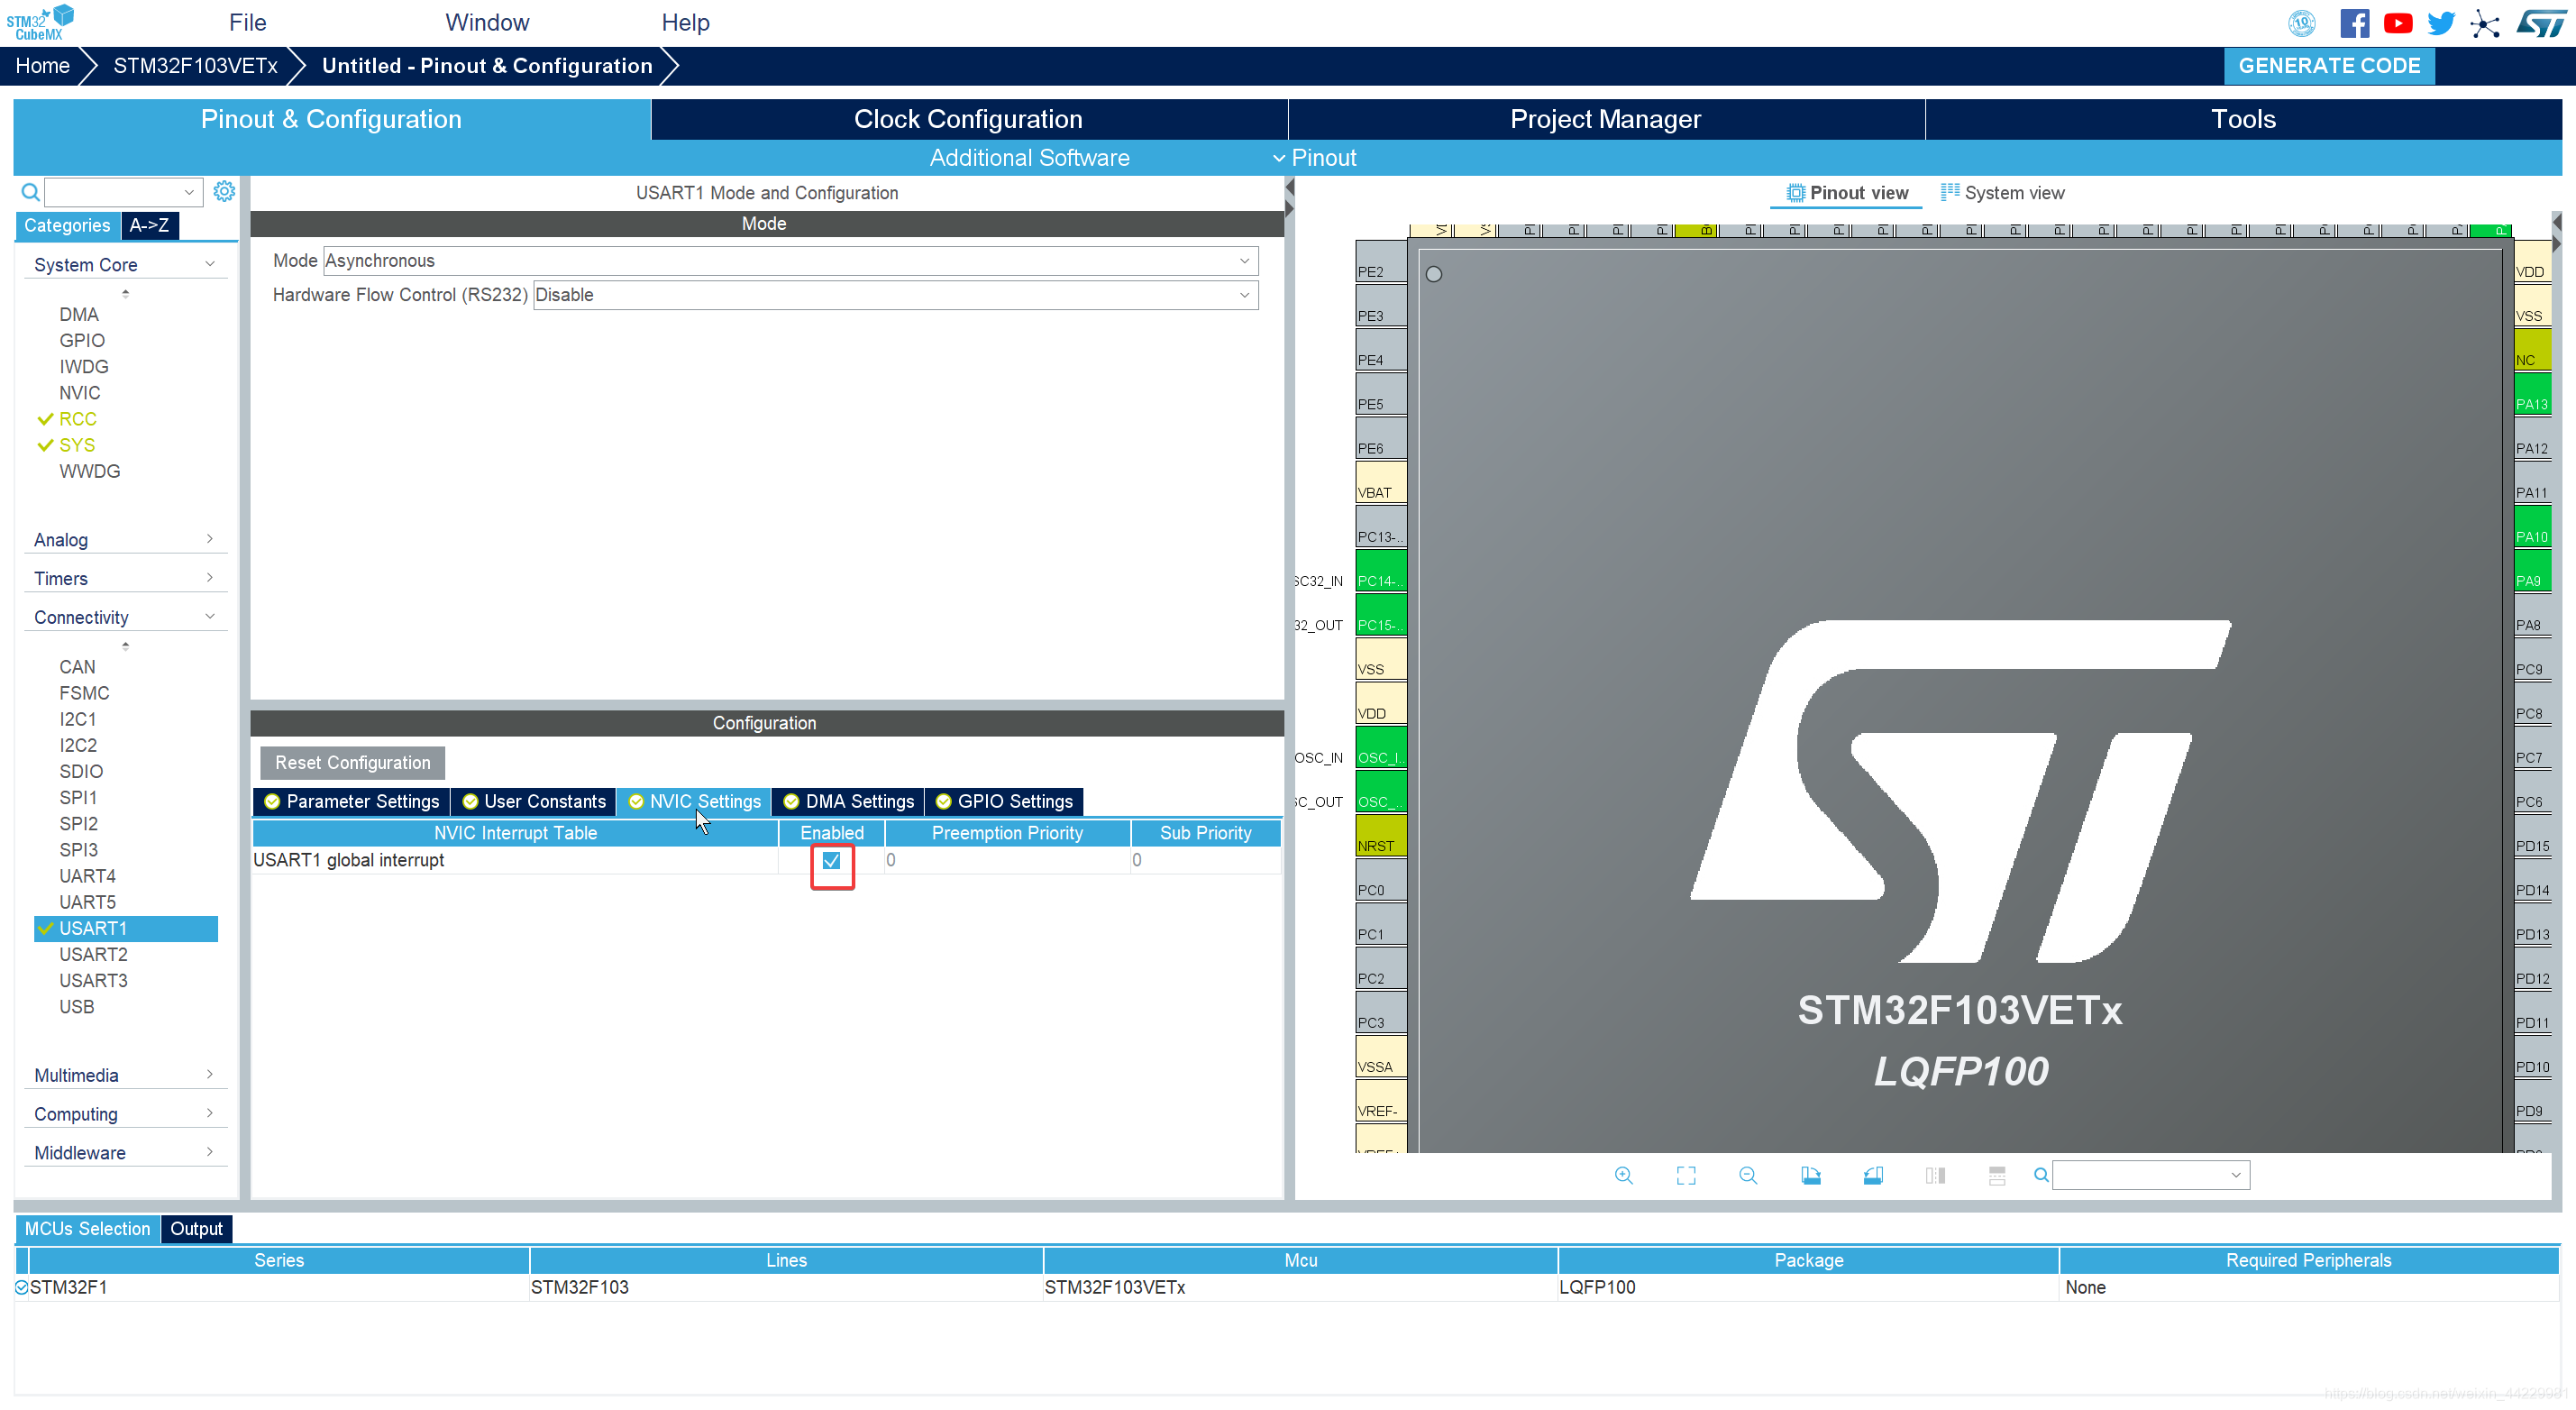Click the PC14 green pin
Screen dimensions: 2576x1410
pos(1381,570)
